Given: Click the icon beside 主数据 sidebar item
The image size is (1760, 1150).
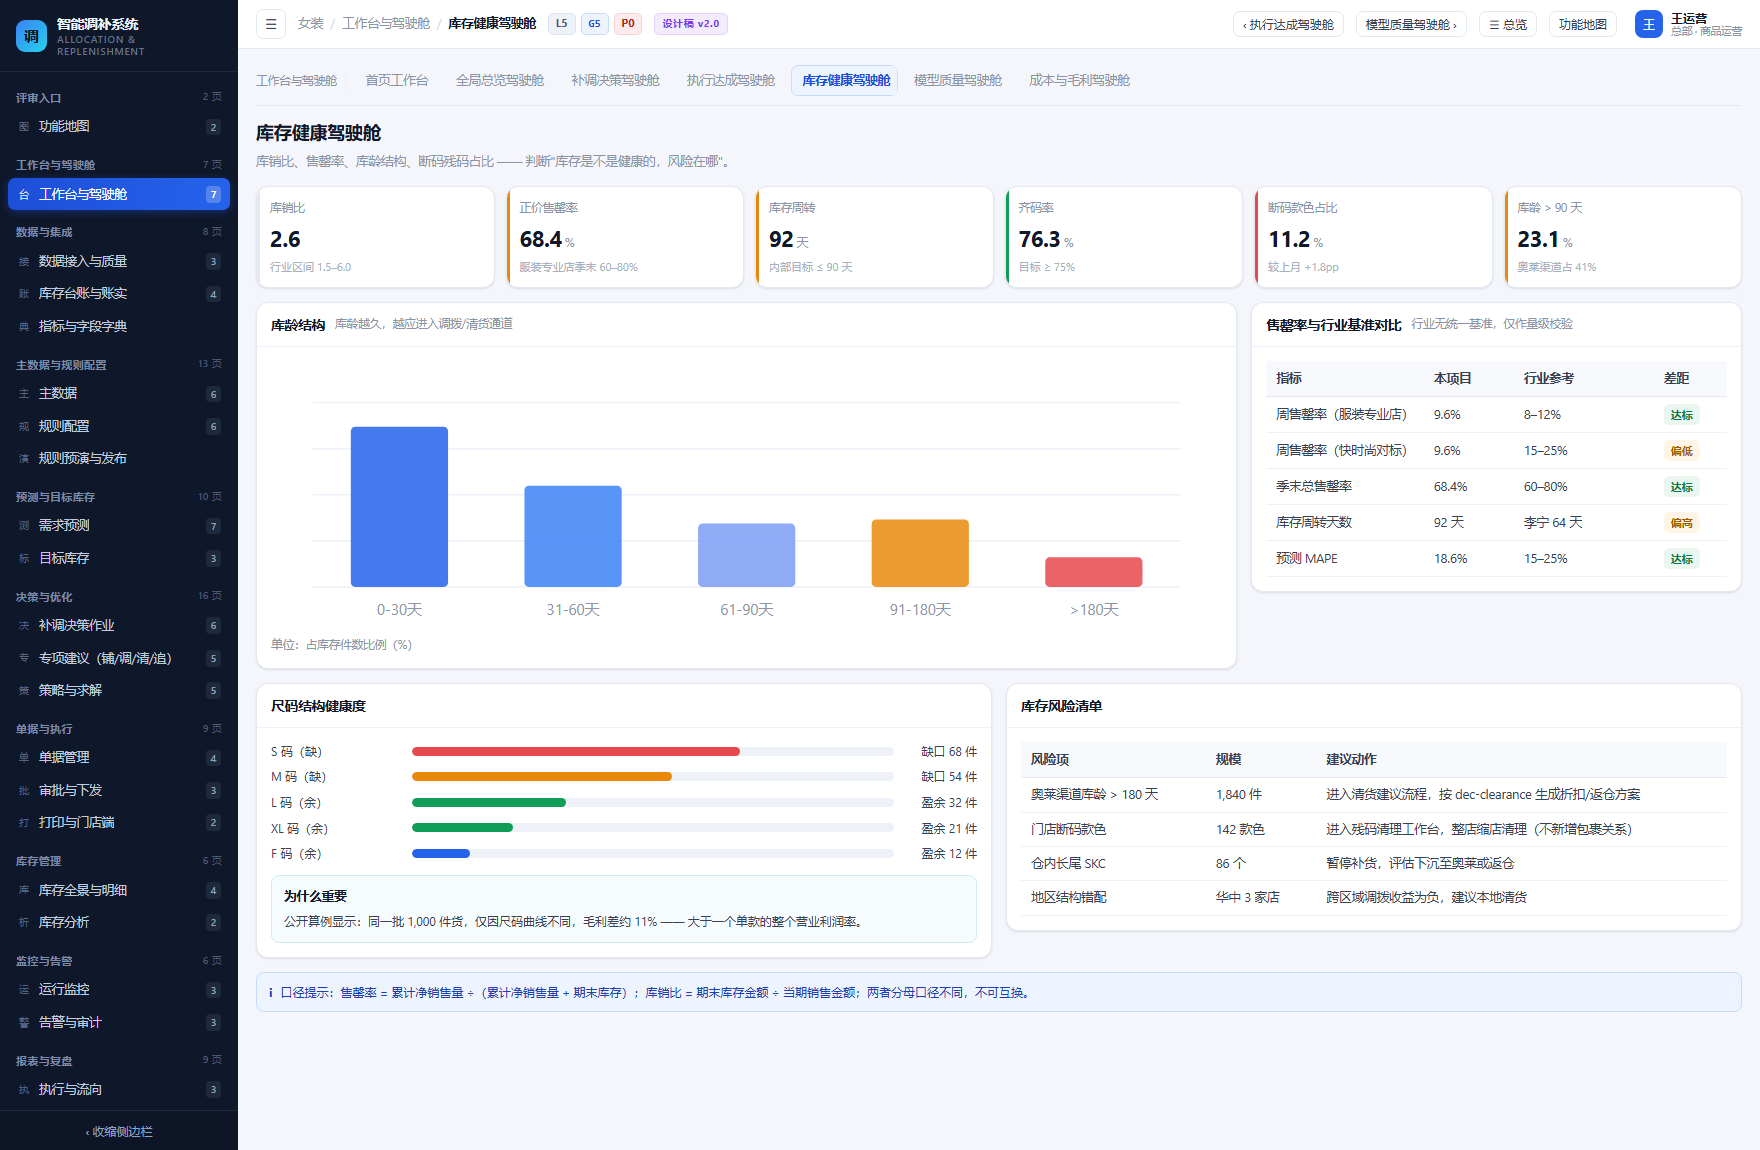Looking at the screenshot, I should point(24,394).
